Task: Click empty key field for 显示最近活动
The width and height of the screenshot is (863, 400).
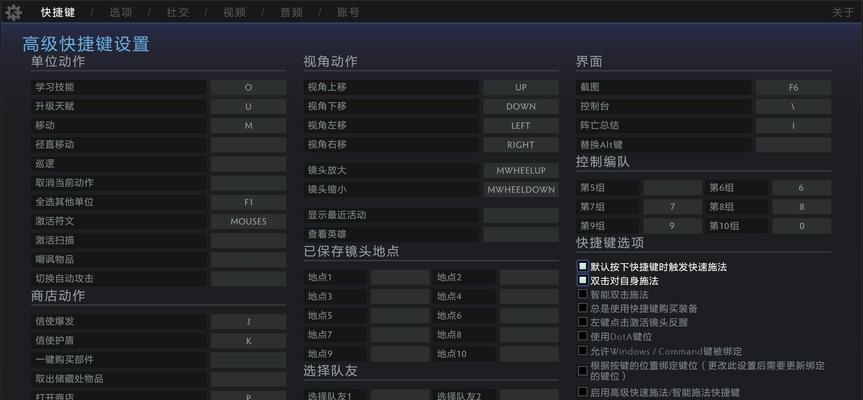Action: [x=521, y=215]
